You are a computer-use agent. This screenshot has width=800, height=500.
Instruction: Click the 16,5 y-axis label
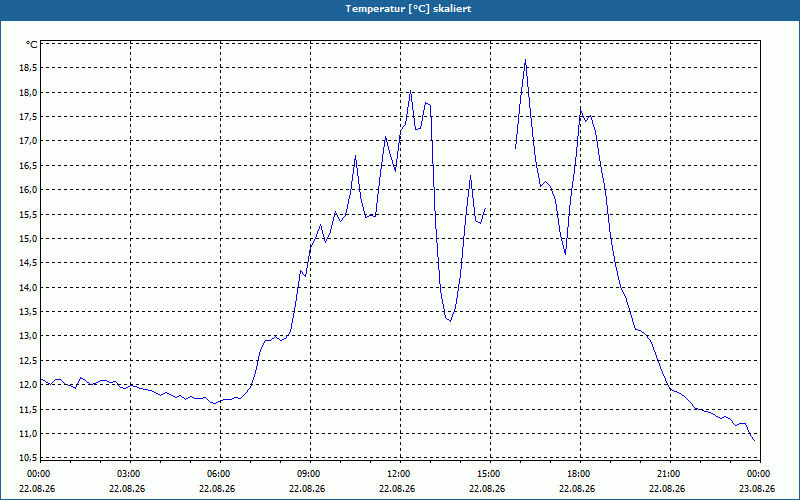tap(29, 165)
